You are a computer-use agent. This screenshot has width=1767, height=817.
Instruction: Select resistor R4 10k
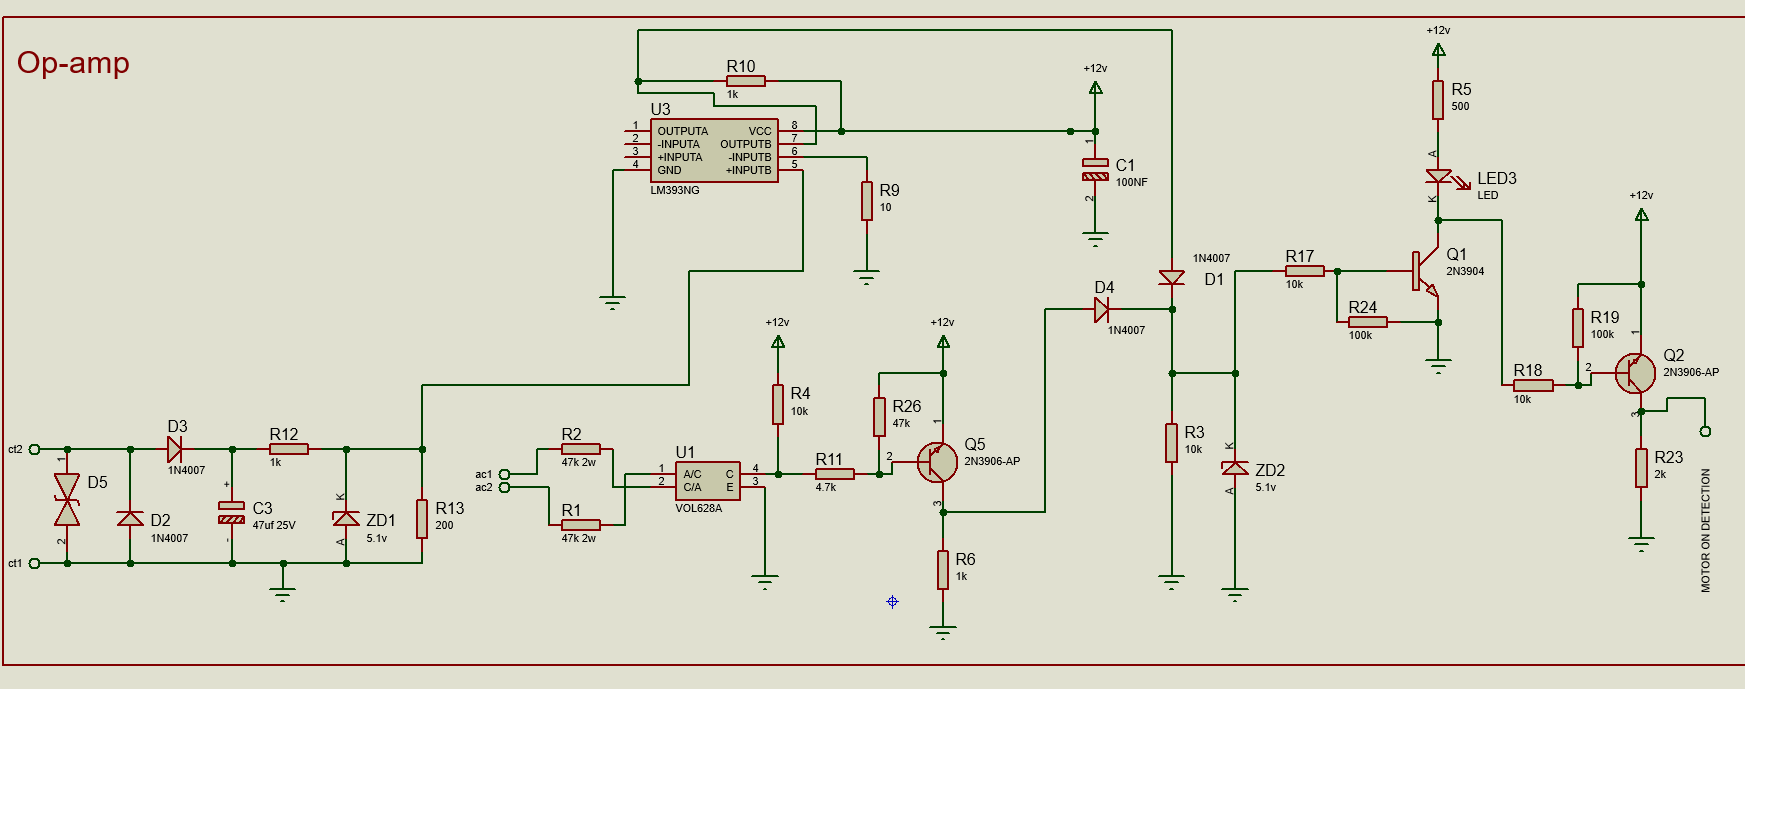pyautogui.click(x=778, y=404)
